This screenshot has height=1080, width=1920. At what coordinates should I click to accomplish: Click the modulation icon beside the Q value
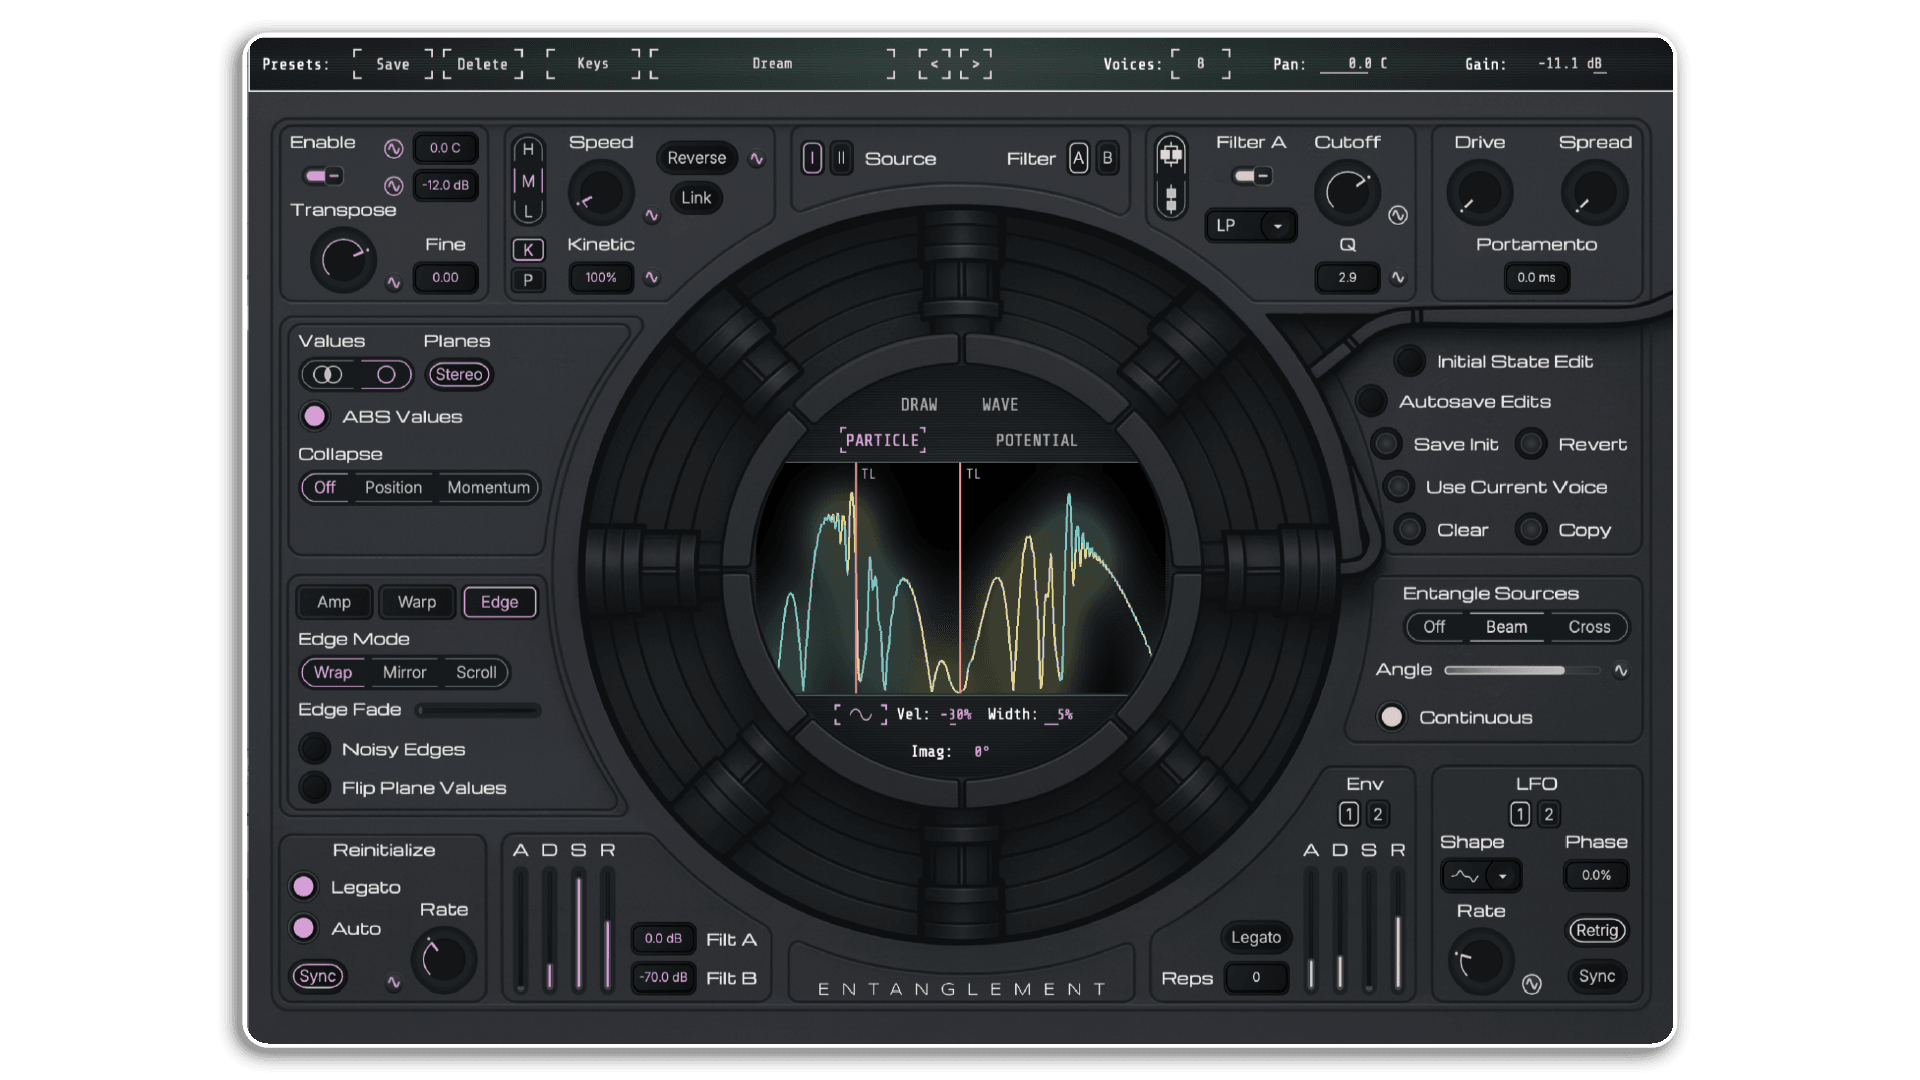(1398, 278)
